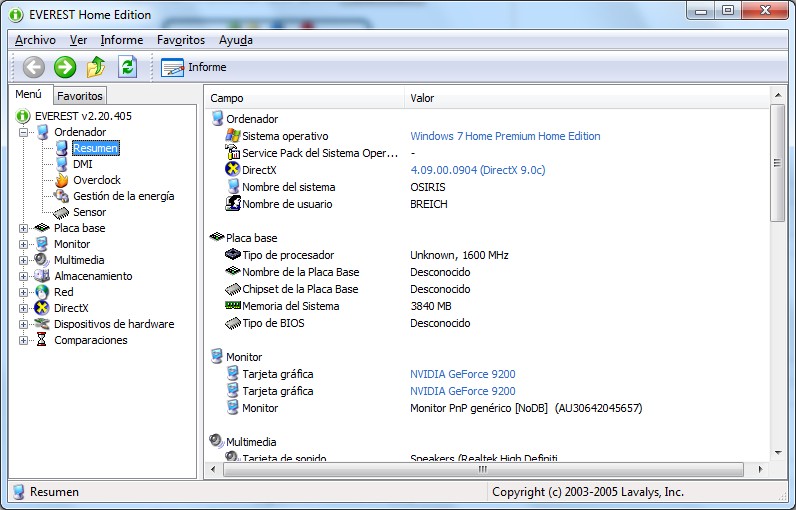
Task: Sort by the Campo column header
Action: pyautogui.click(x=305, y=98)
